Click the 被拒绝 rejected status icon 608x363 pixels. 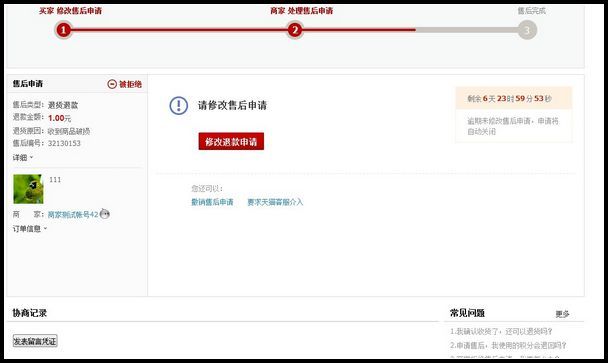point(112,84)
